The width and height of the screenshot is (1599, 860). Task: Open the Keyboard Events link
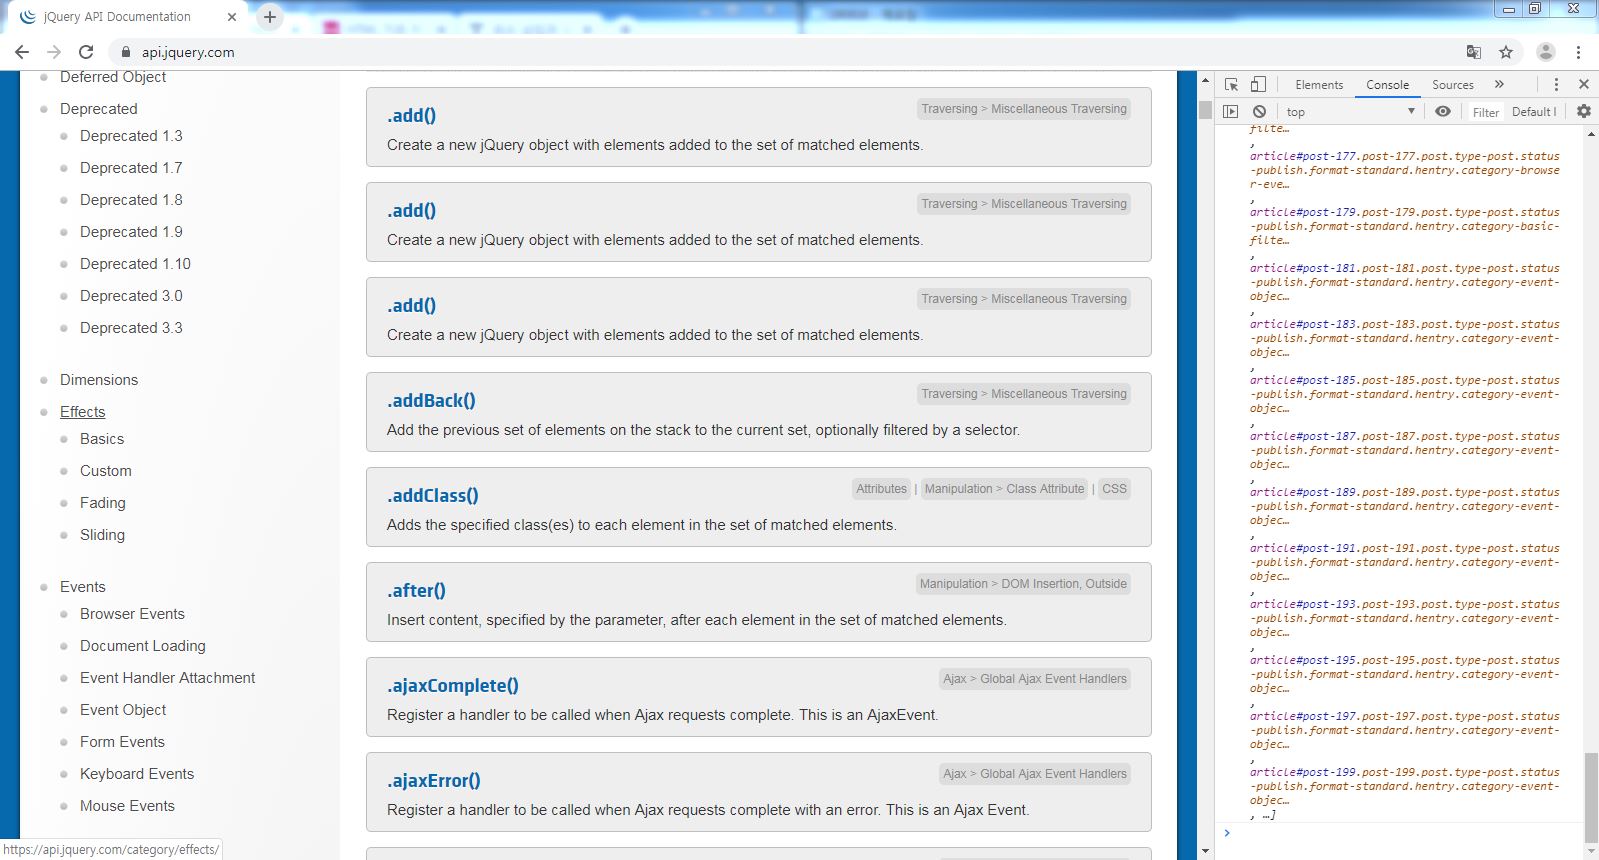137,774
